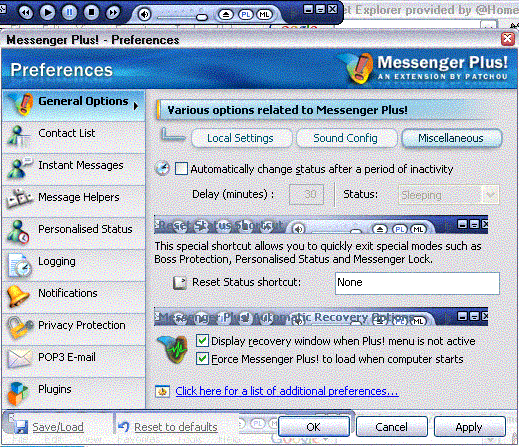The height and width of the screenshot is (447, 519).
Task: Click the Reset Status shortcut icon
Action: [180, 283]
